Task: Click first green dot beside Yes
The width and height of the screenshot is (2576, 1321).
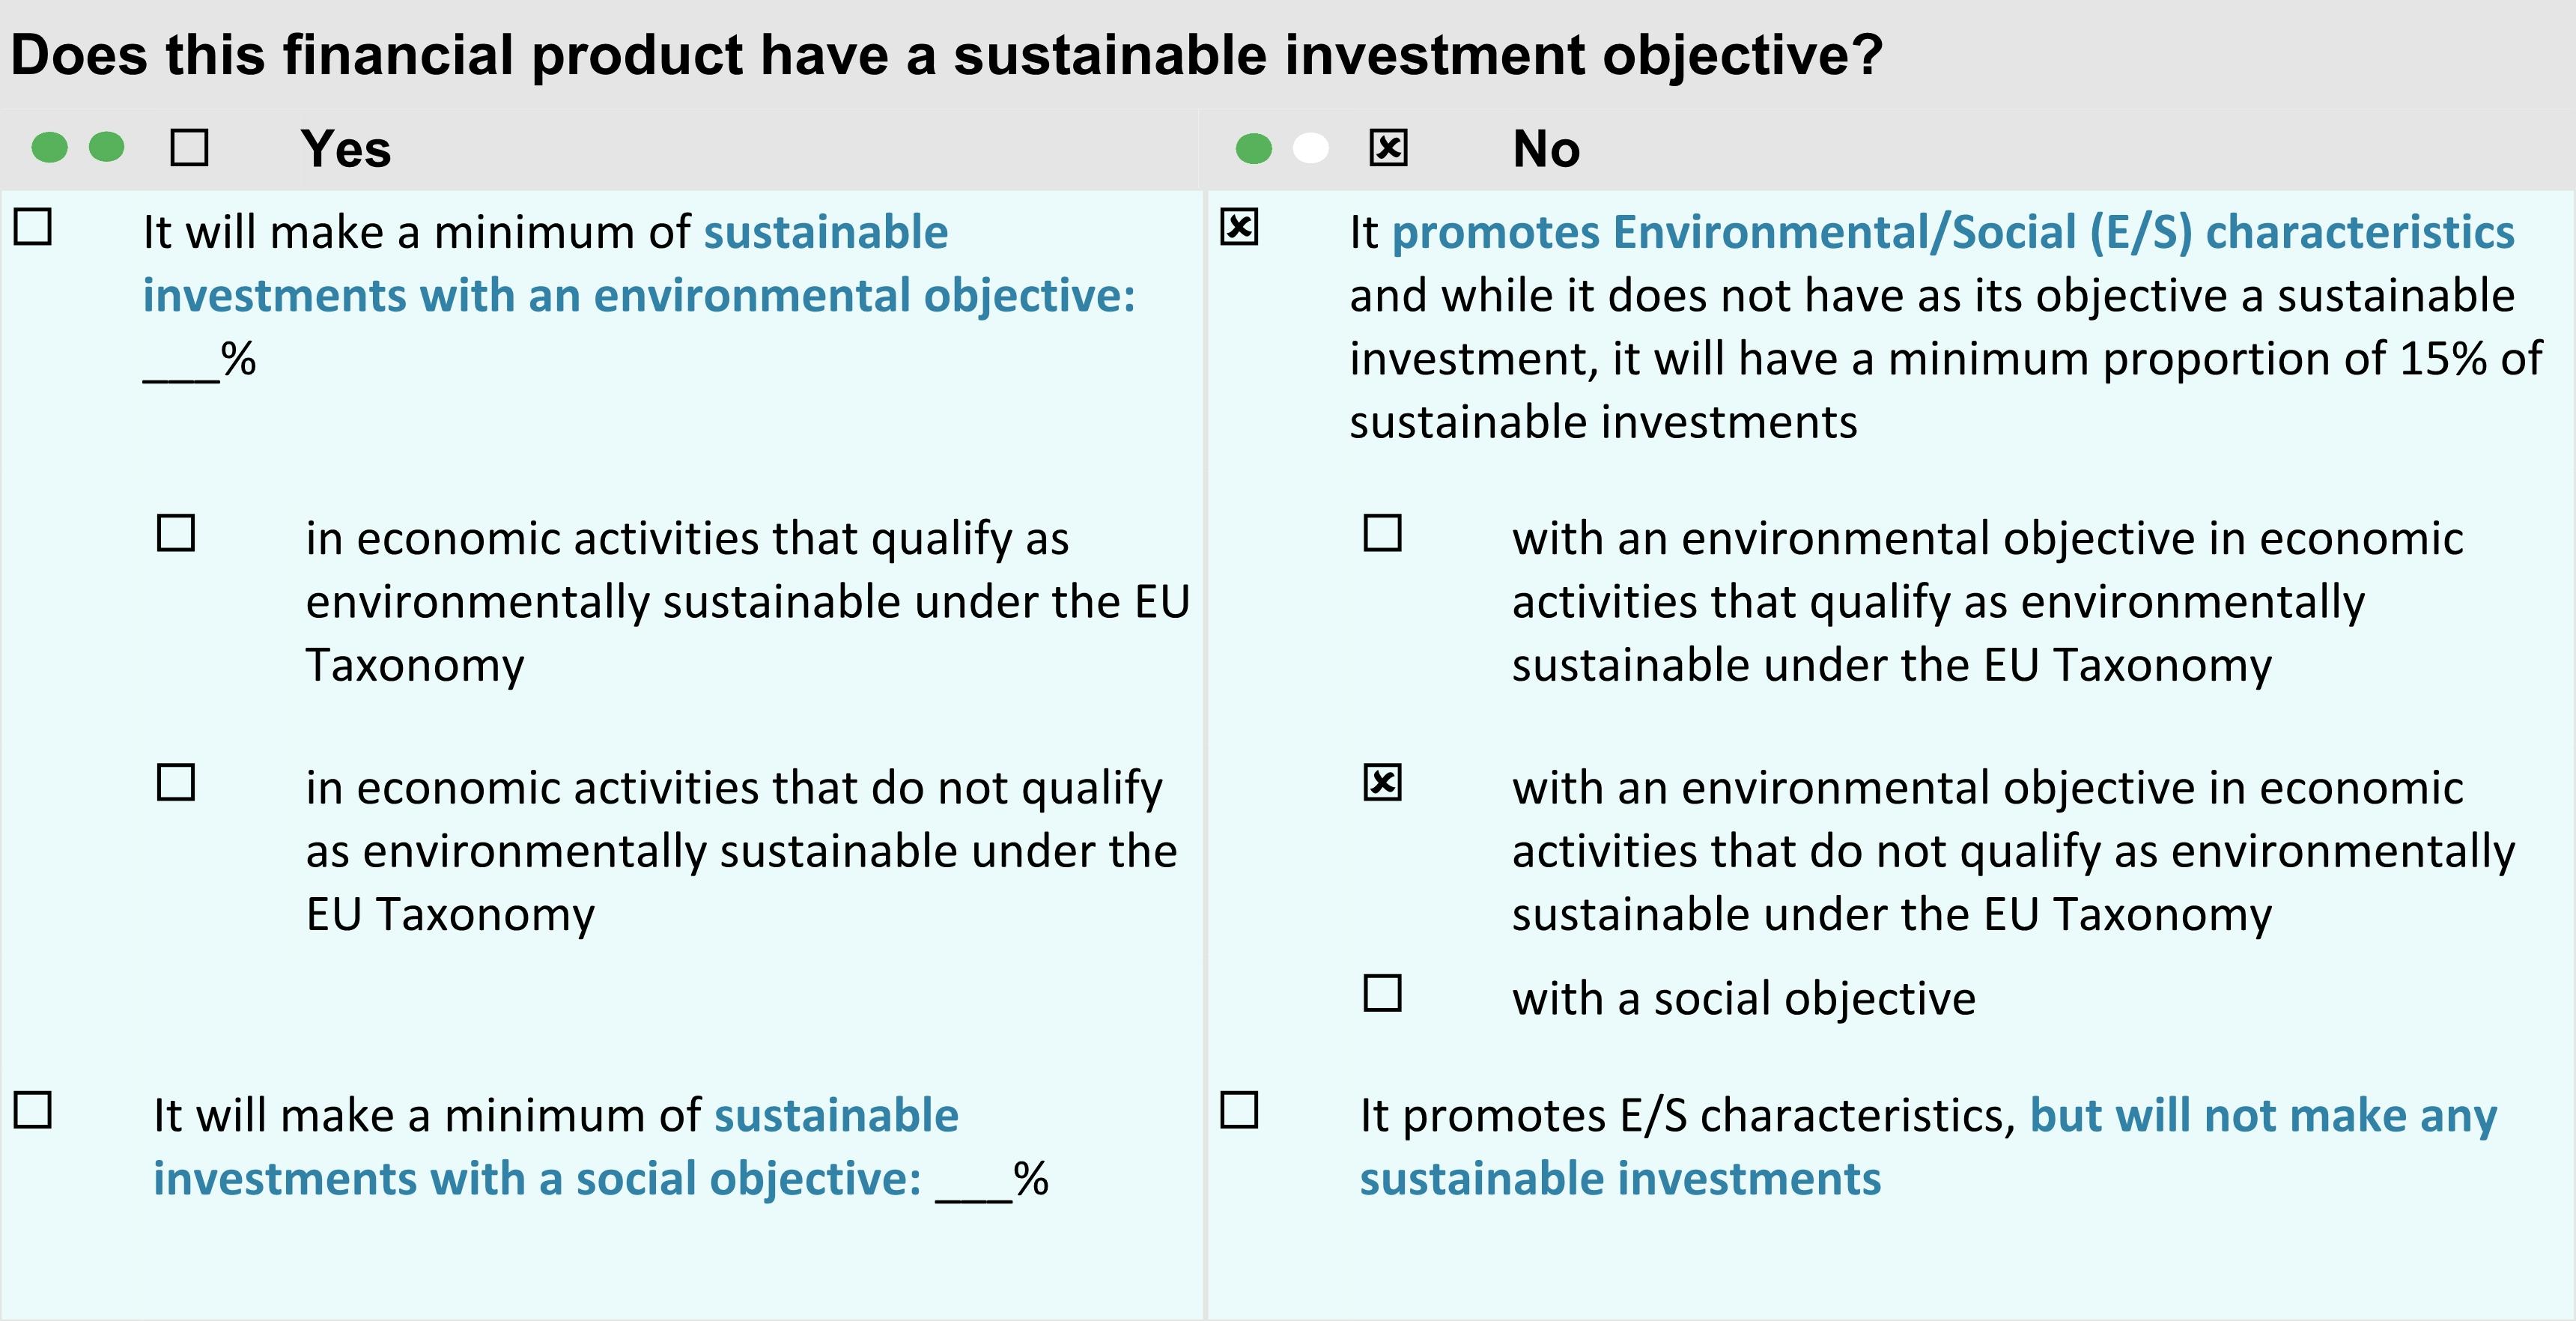Action: (x=50, y=148)
